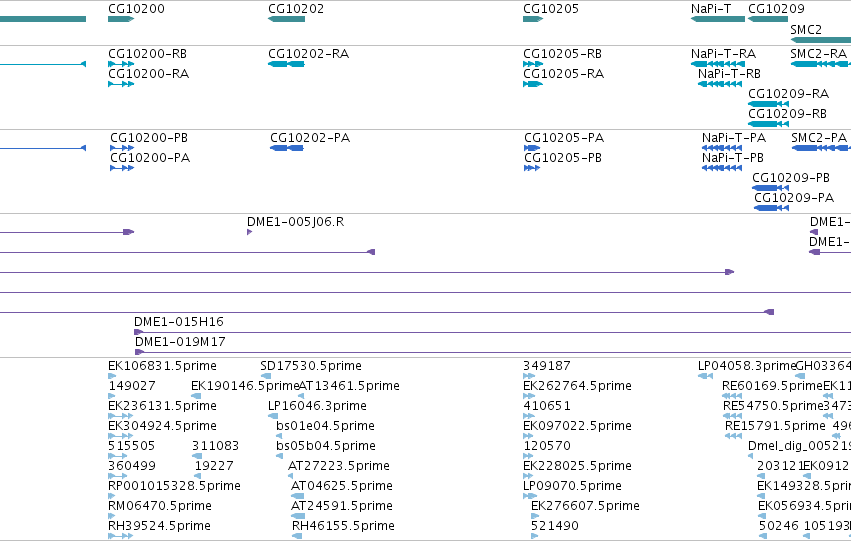The height and width of the screenshot is (541, 851).
Task: Click protein NaPi-T-PB
Action: pos(722,168)
